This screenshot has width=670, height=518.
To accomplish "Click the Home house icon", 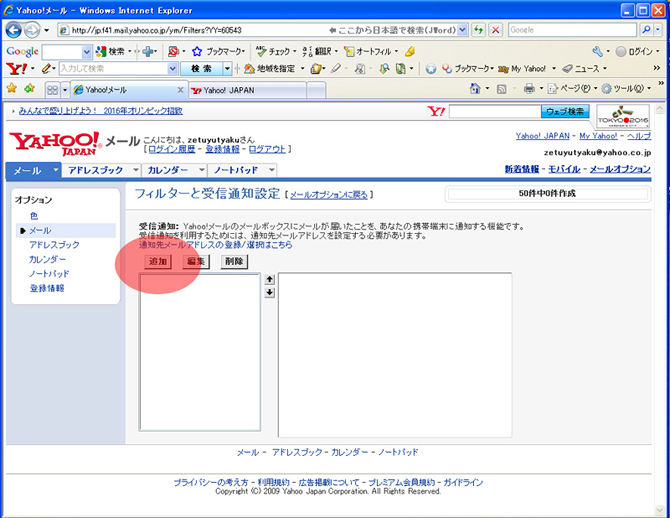I will coord(475,88).
